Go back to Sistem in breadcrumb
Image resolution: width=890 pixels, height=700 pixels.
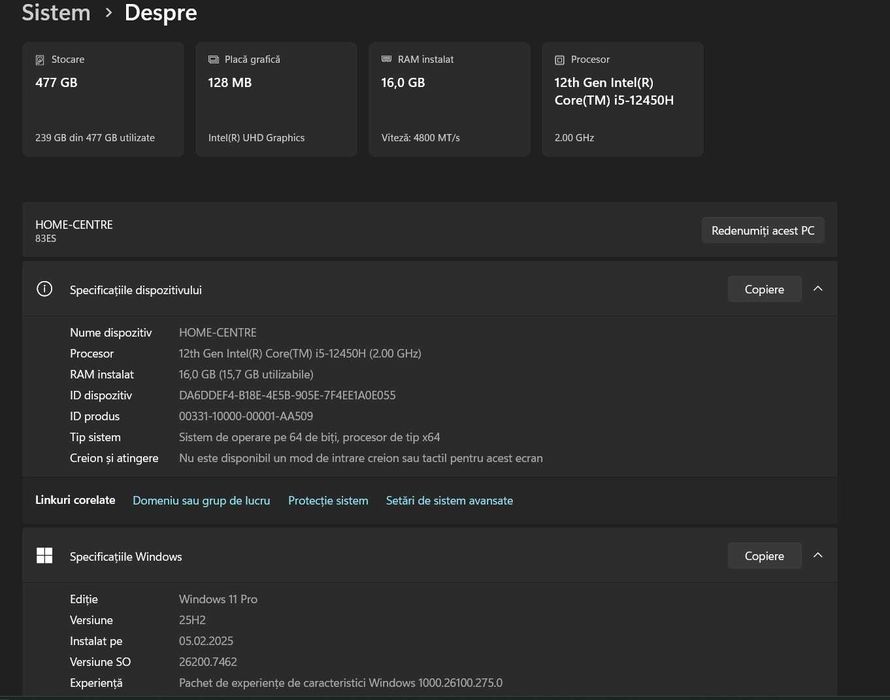56,12
